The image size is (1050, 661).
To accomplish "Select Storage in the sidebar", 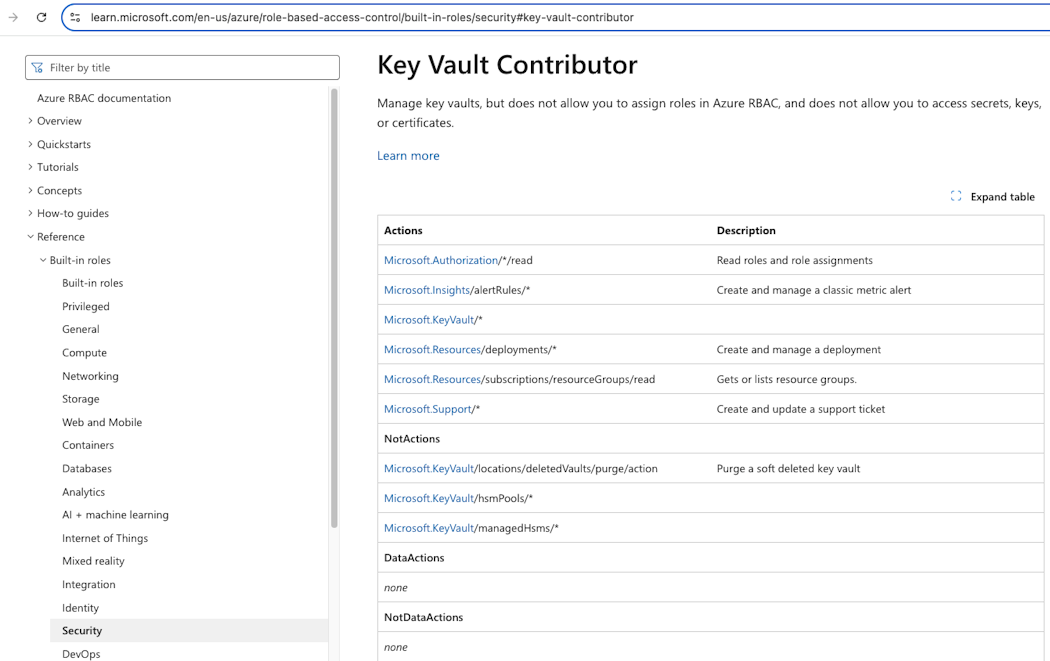I will (x=80, y=398).
